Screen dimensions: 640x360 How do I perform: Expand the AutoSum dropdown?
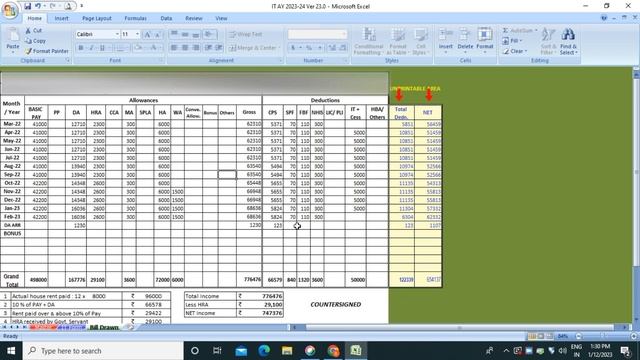pyautogui.click(x=536, y=31)
